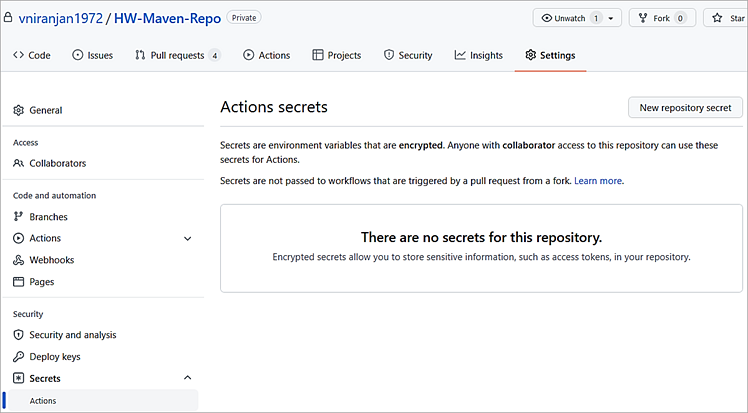Click the Settings gear icon in top nav
Image resolution: width=748 pixels, height=413 pixels.
tap(530, 55)
